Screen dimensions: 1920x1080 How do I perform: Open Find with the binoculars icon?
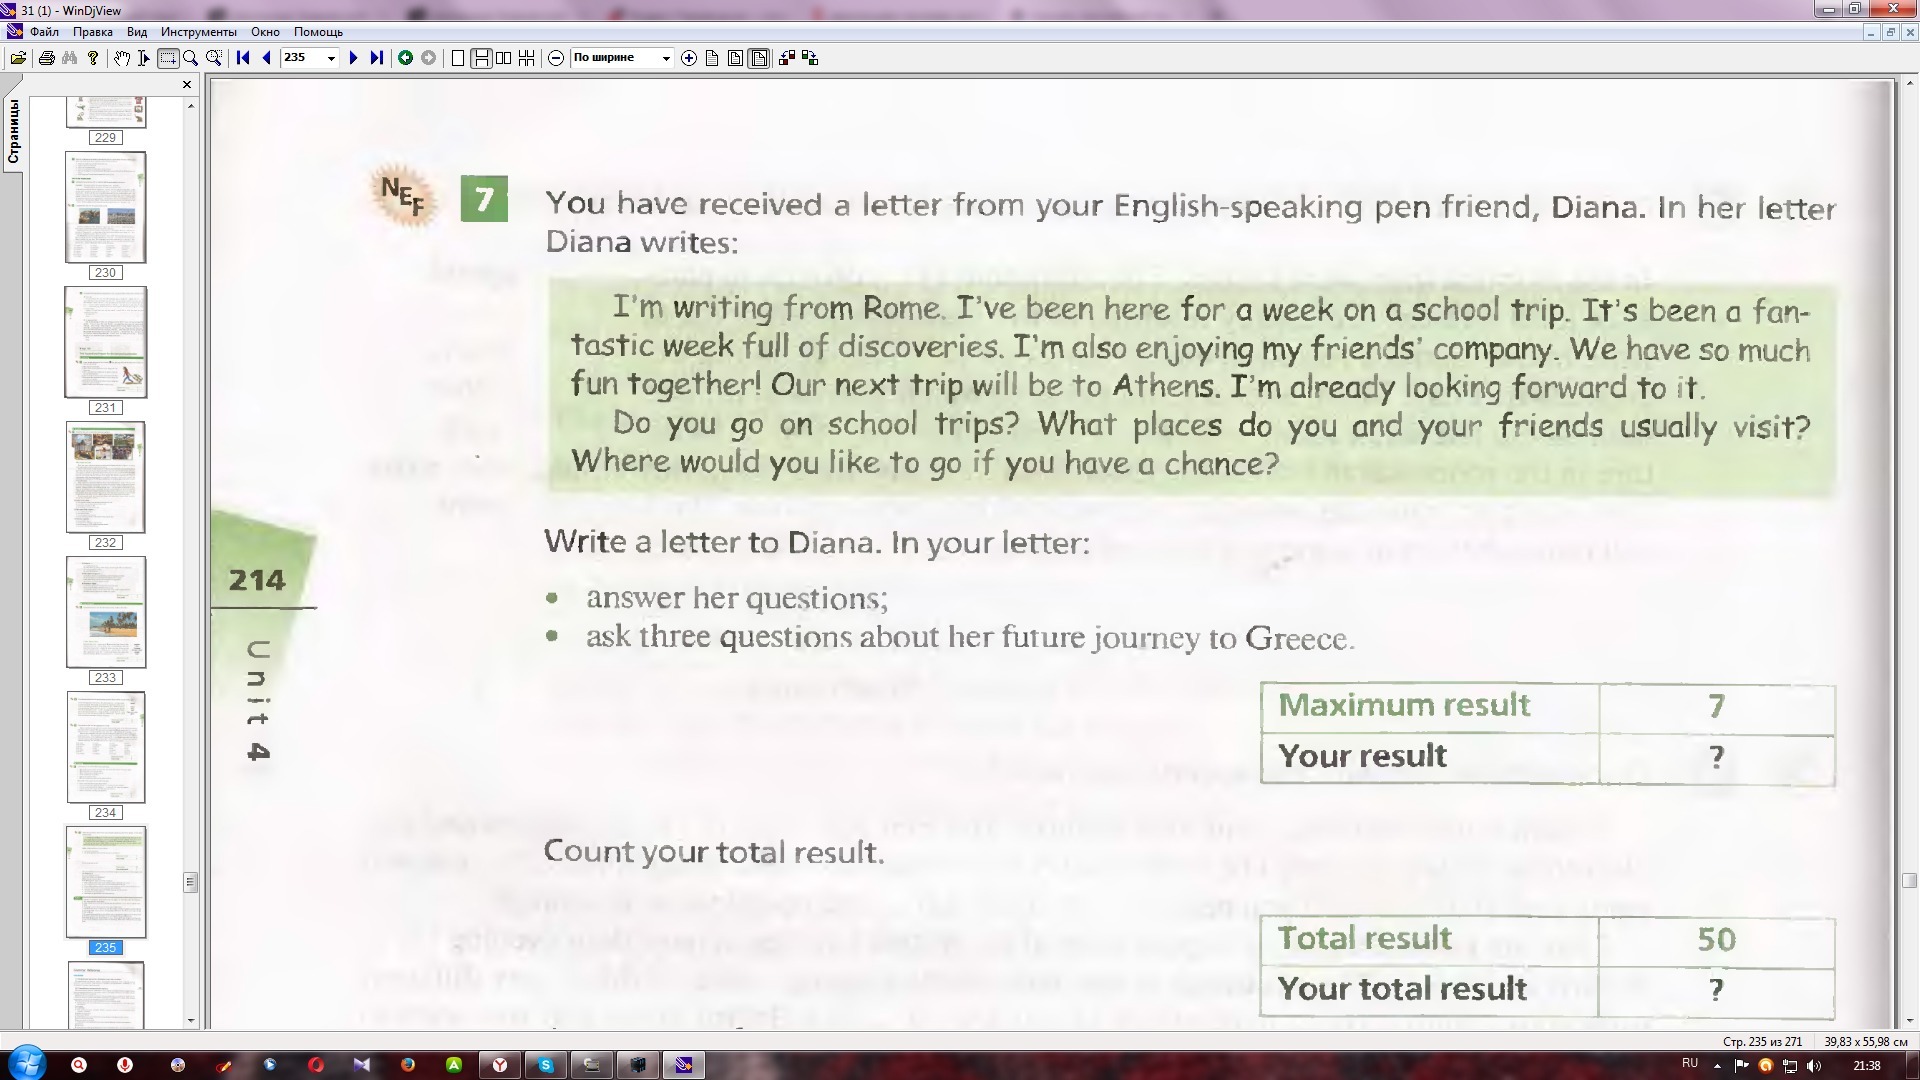[70, 58]
